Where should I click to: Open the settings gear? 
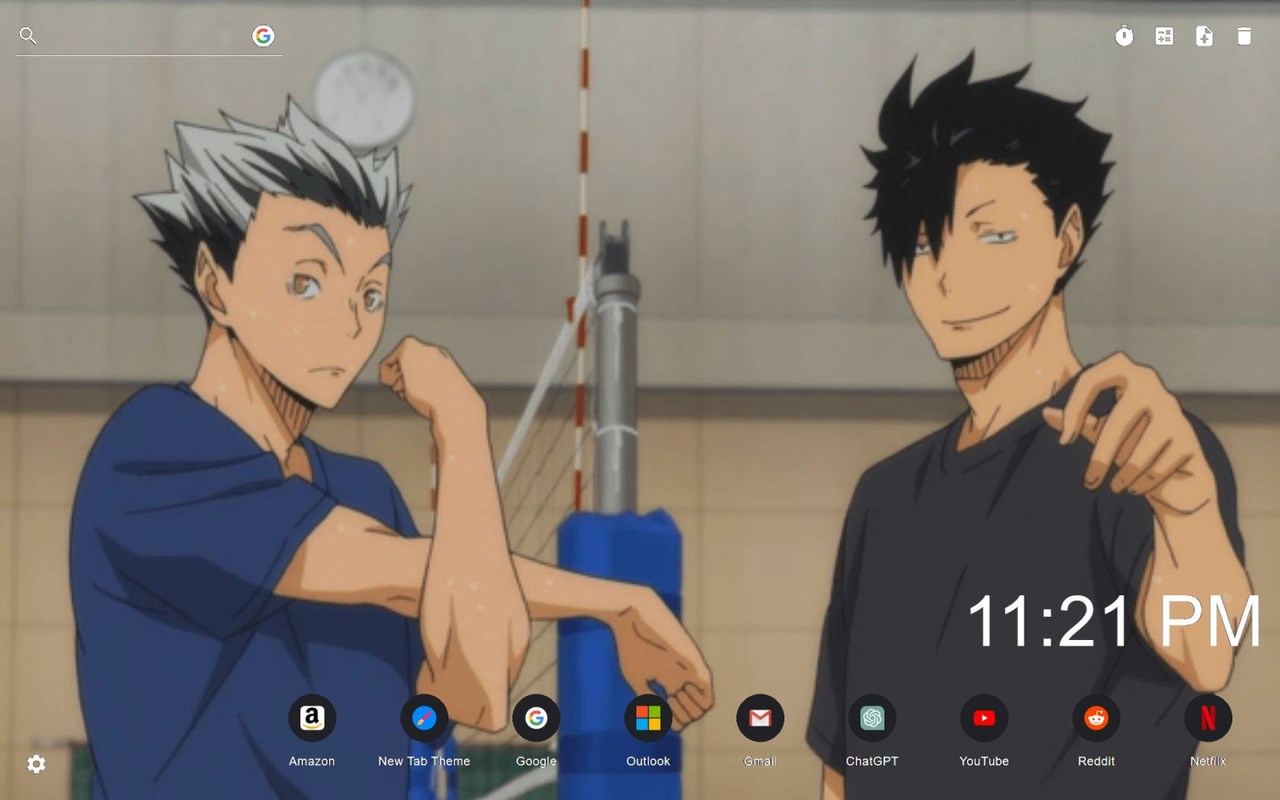[36, 764]
